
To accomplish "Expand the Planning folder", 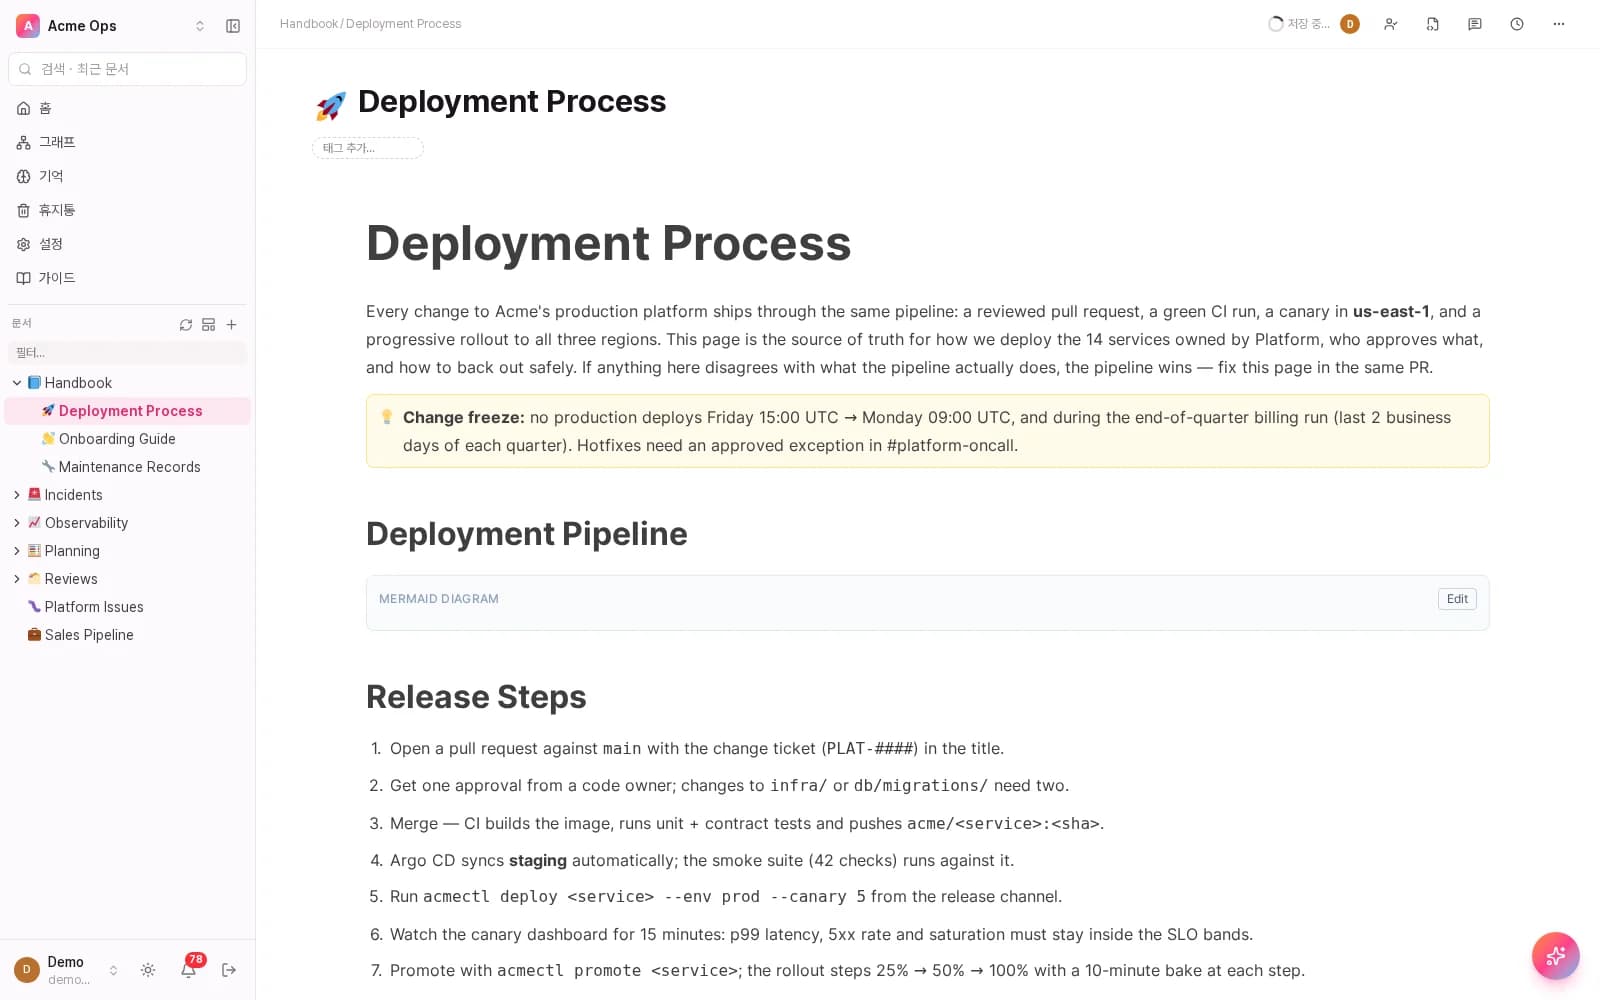I will (17, 551).
